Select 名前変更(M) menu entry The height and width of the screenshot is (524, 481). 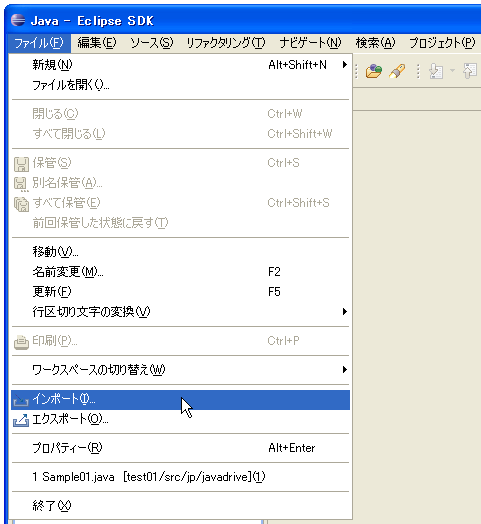[181, 272]
